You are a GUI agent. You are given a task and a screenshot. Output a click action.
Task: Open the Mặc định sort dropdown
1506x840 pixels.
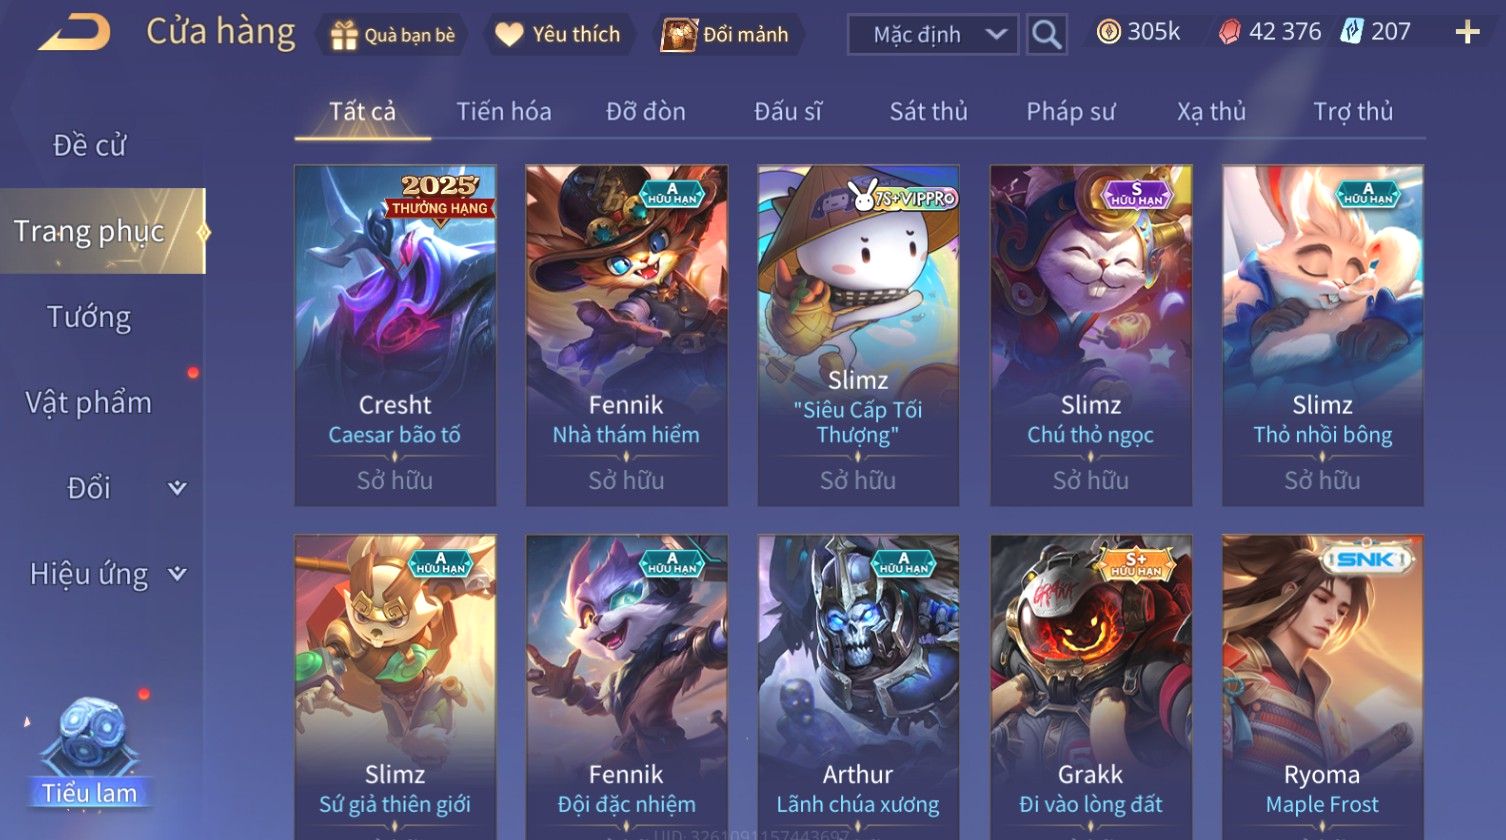point(932,35)
